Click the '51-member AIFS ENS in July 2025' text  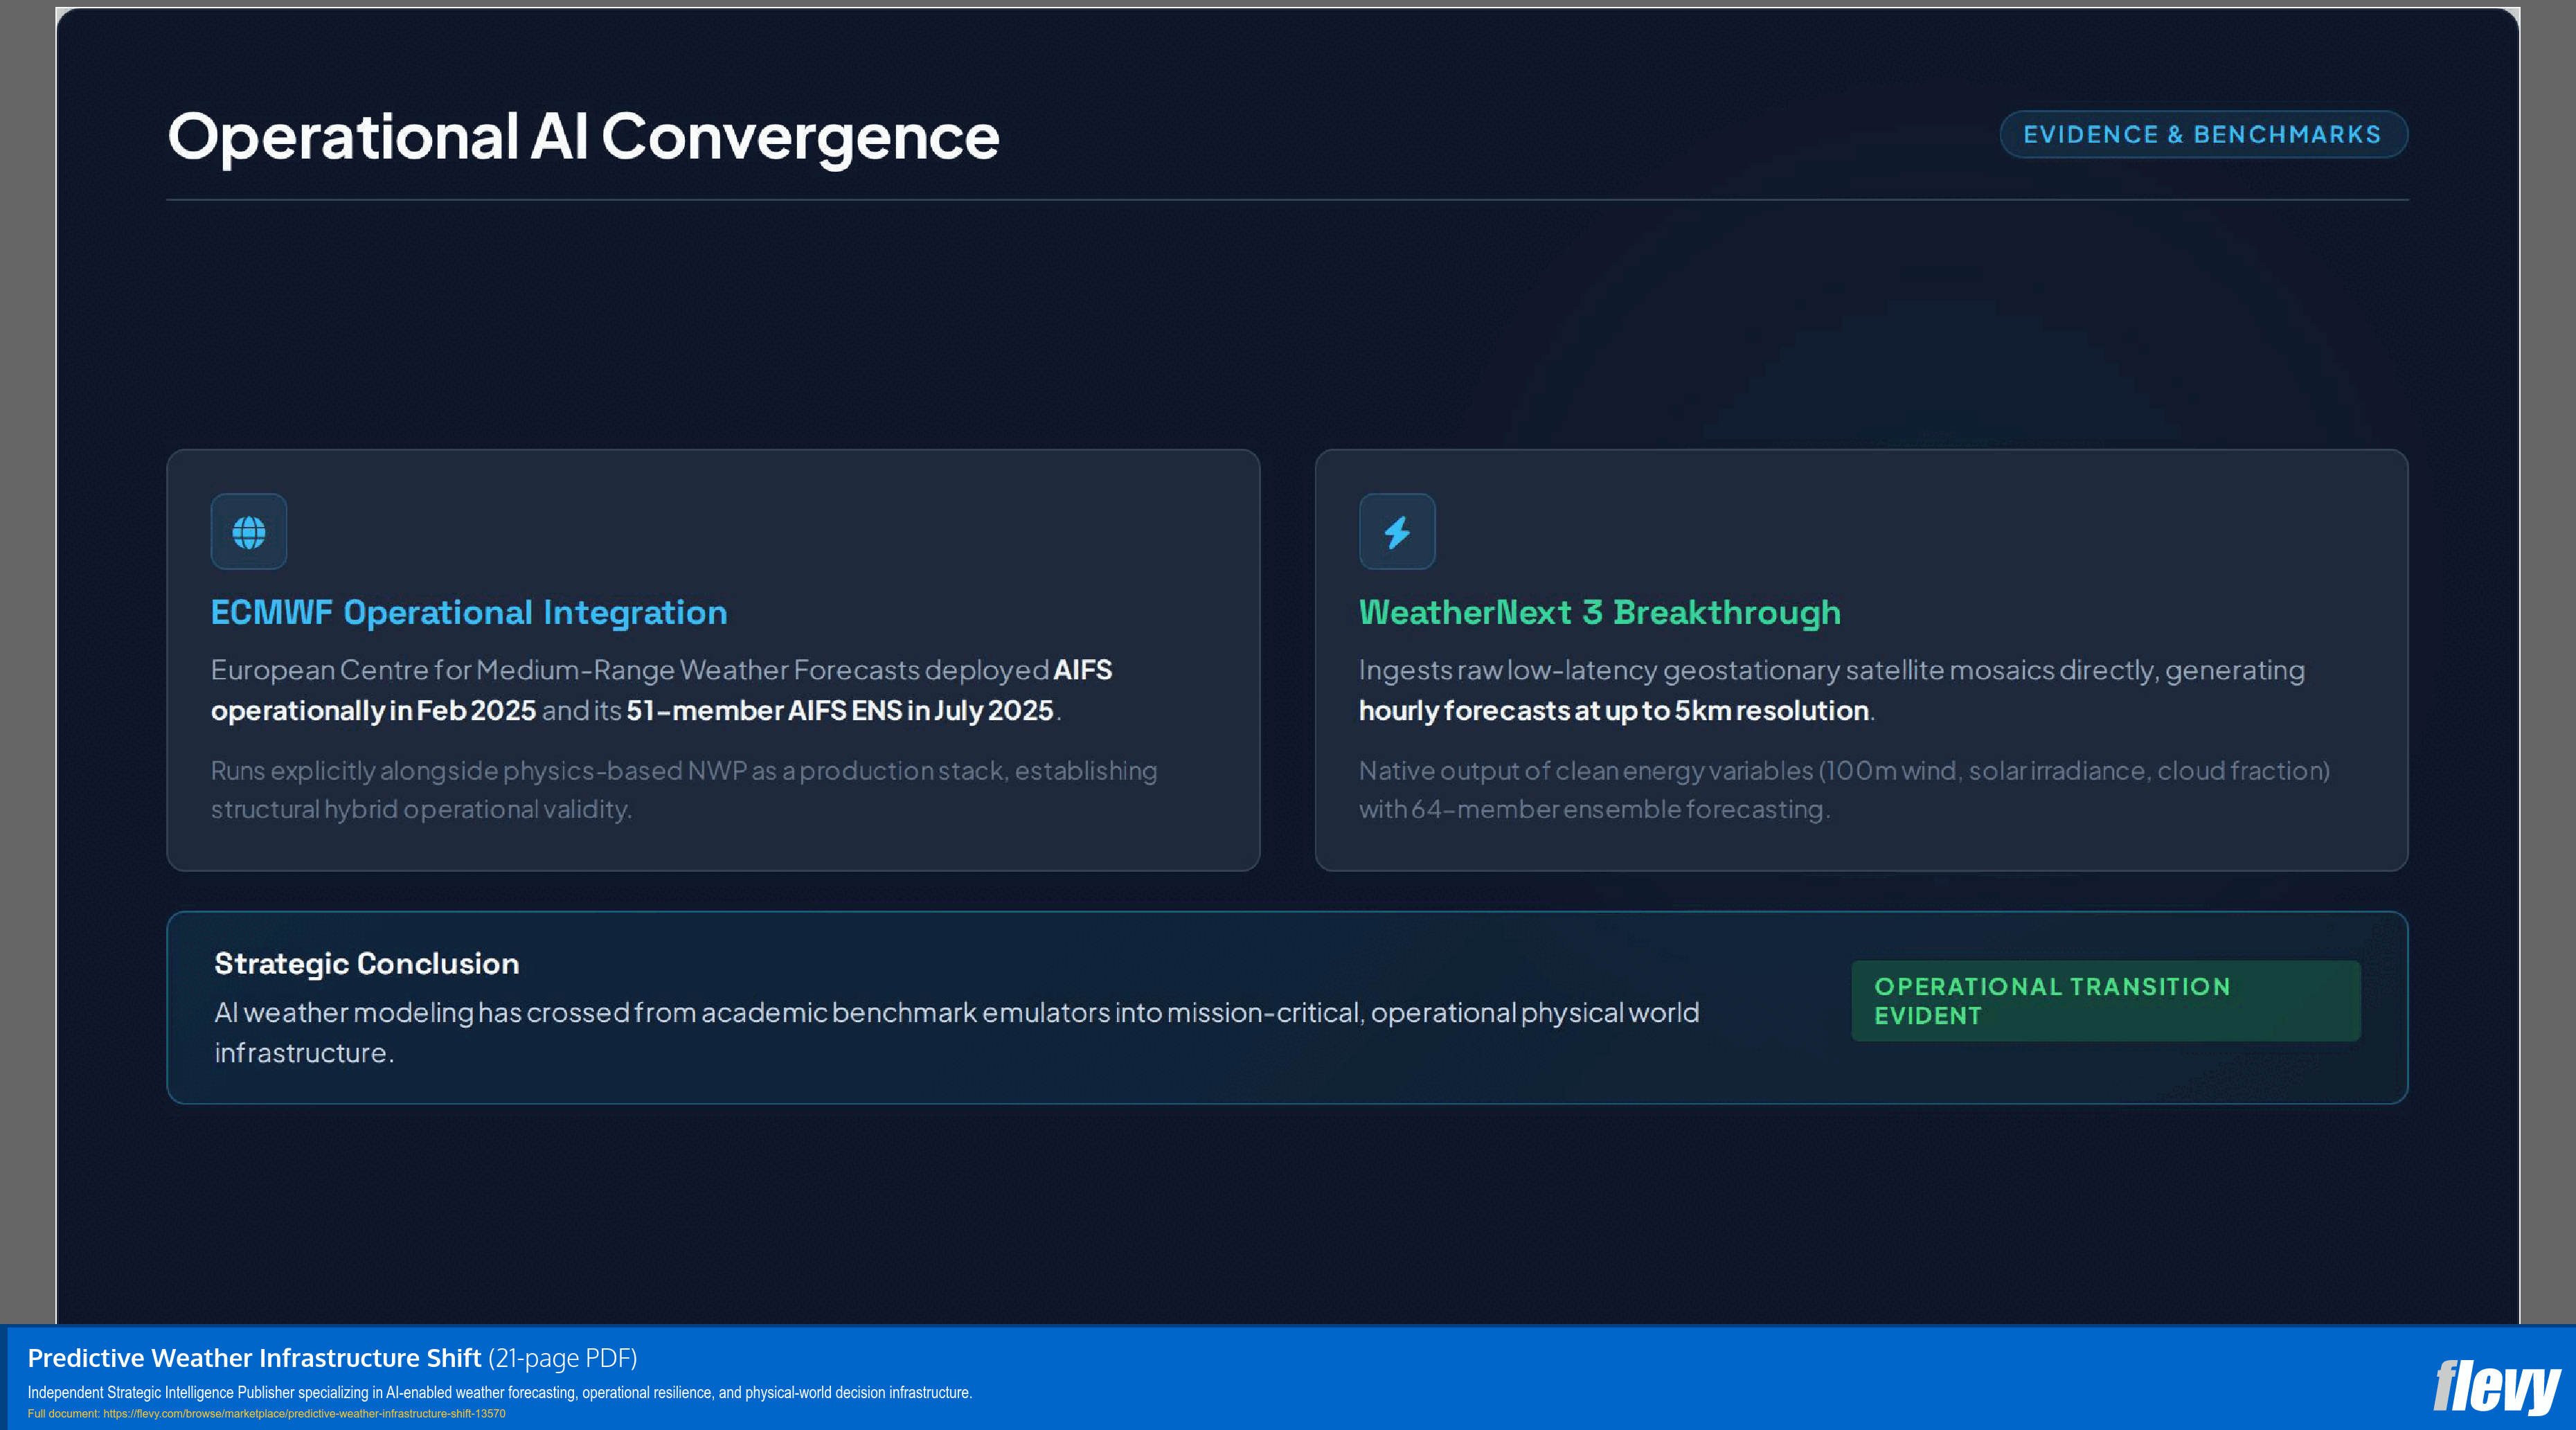click(x=840, y=710)
